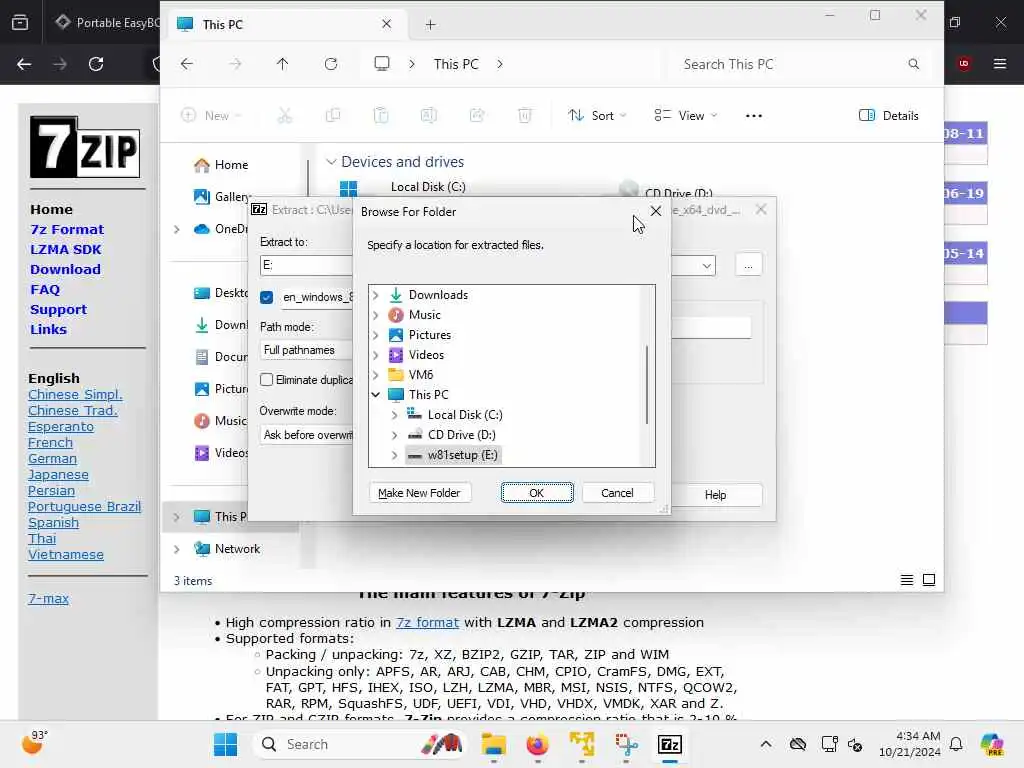Expand the Downloads folder in Browse tree
This screenshot has height=768, width=1024.
coord(376,295)
